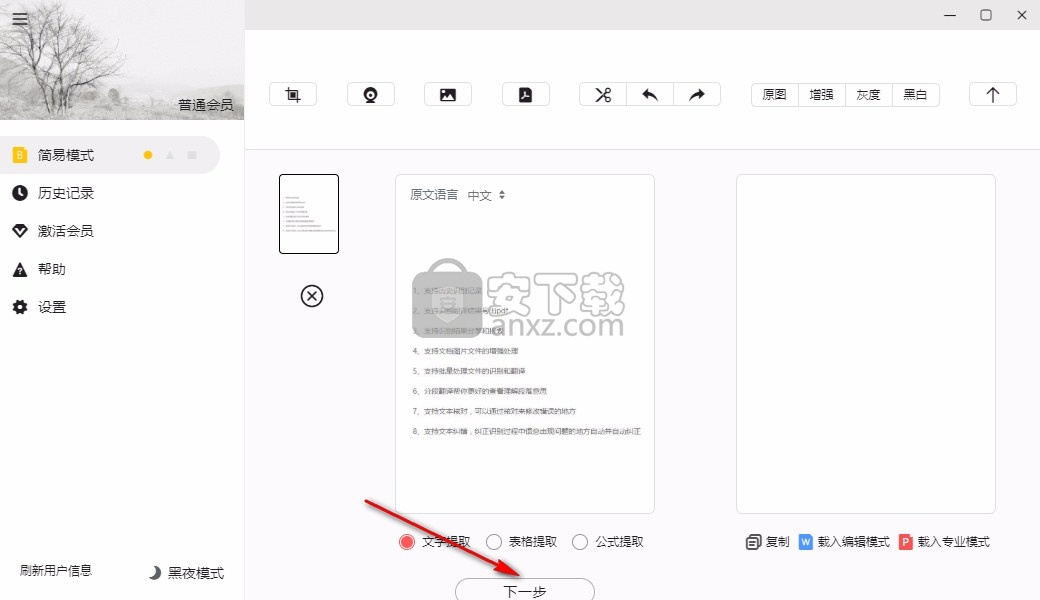1040x600 pixels.
Task: Rotate left with the back arrow icon
Action: tap(650, 94)
